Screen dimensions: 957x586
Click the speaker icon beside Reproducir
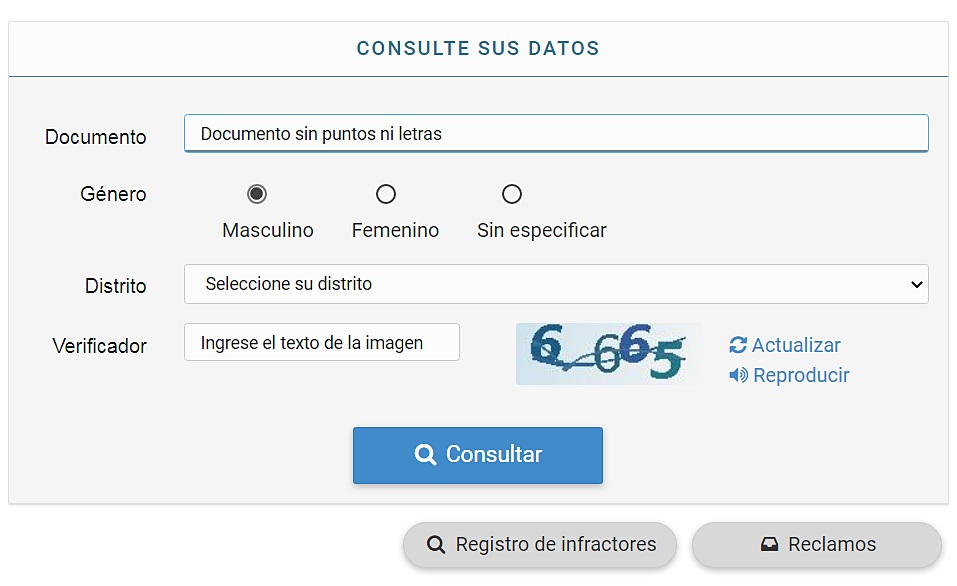click(x=738, y=376)
